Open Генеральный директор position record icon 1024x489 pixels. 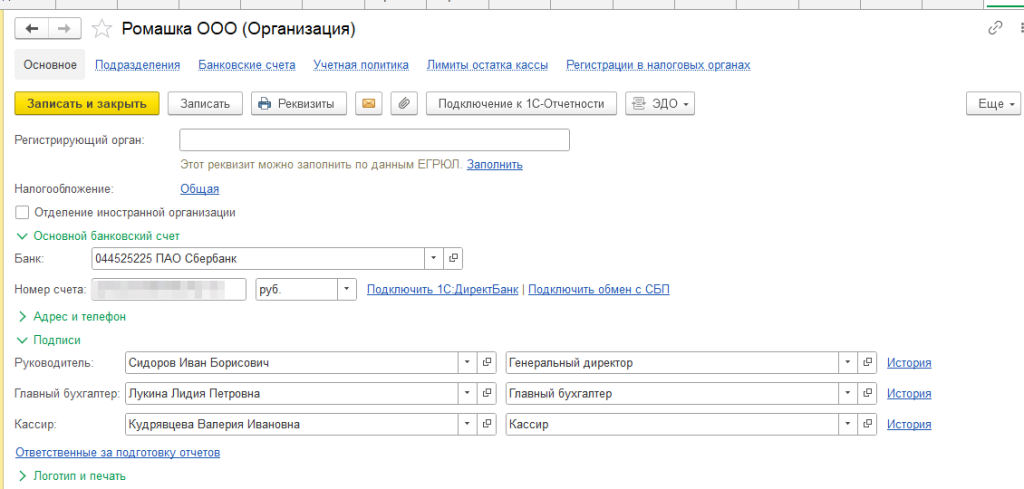tap(867, 363)
